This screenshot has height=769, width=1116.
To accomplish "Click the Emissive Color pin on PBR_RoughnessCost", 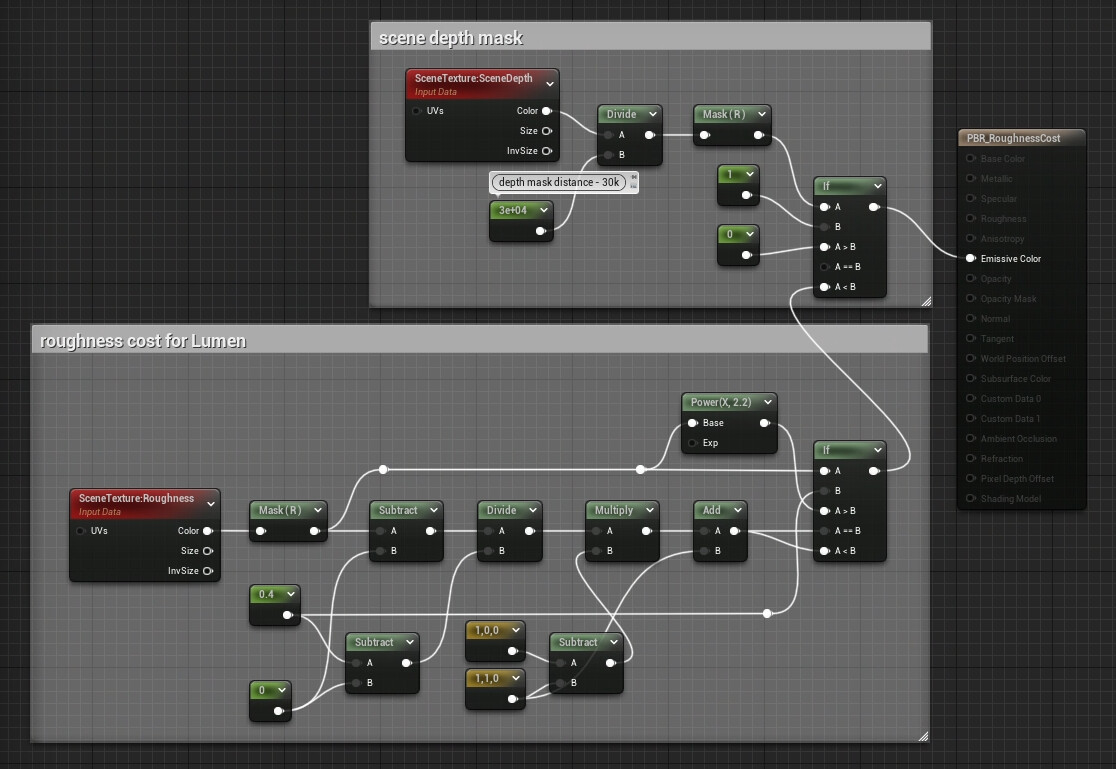I will point(969,258).
